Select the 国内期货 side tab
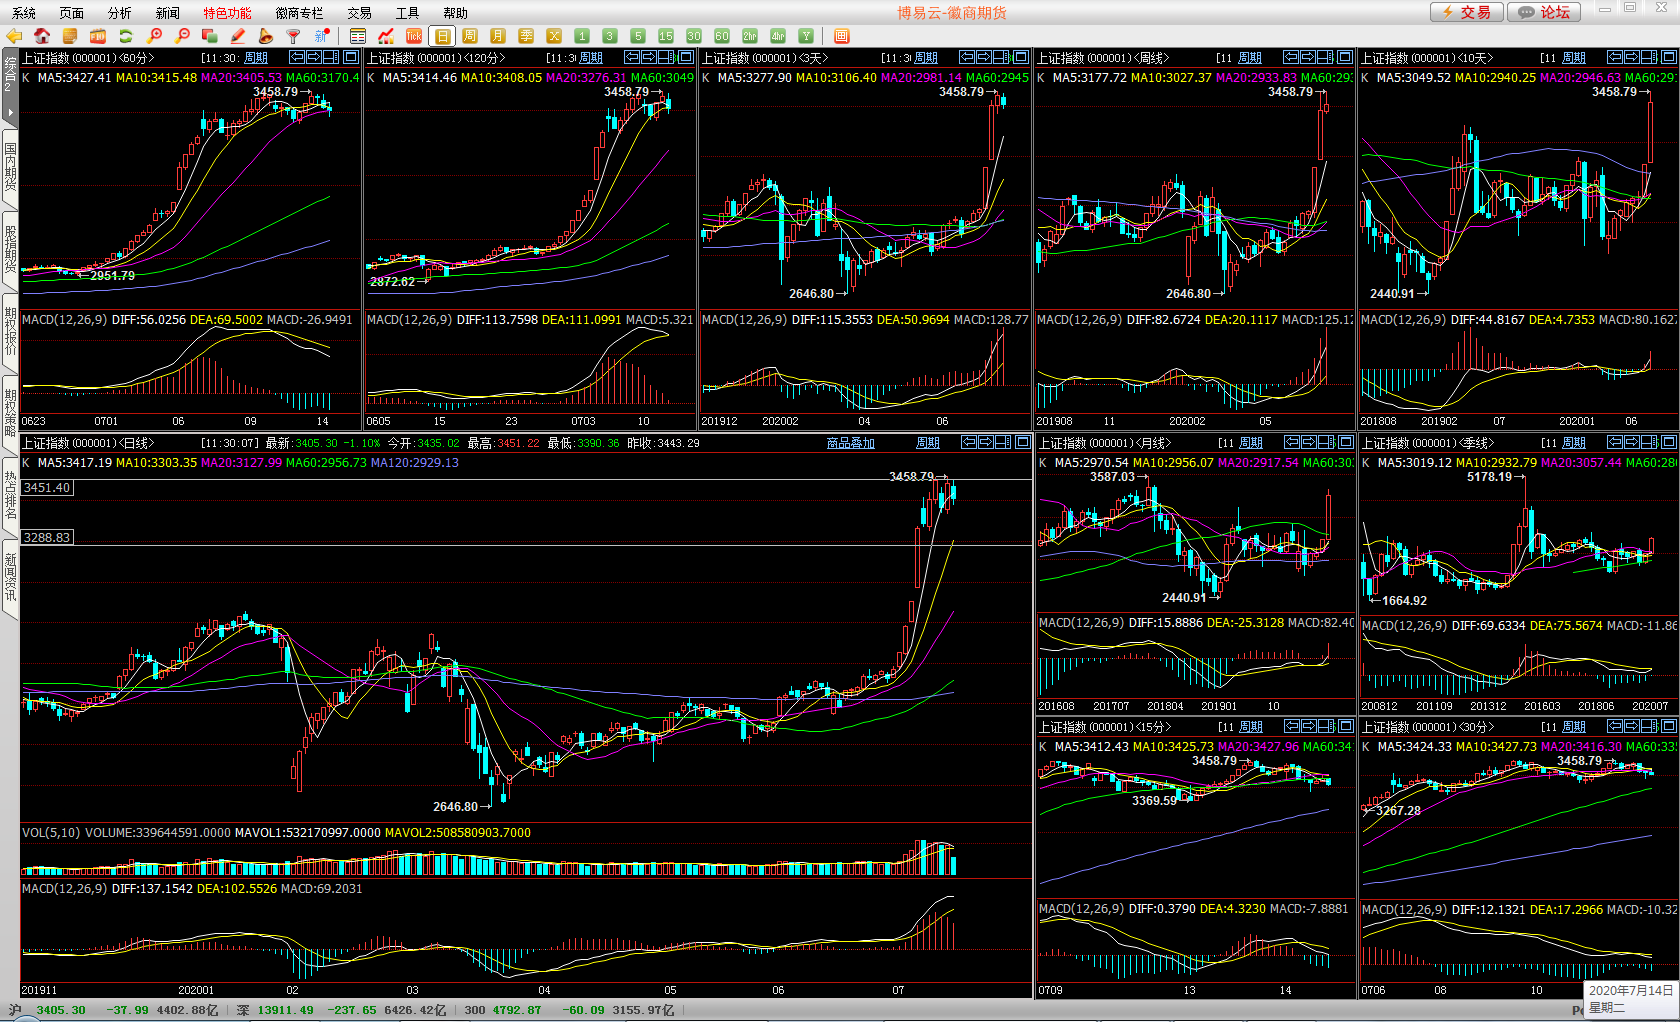 click(x=10, y=167)
